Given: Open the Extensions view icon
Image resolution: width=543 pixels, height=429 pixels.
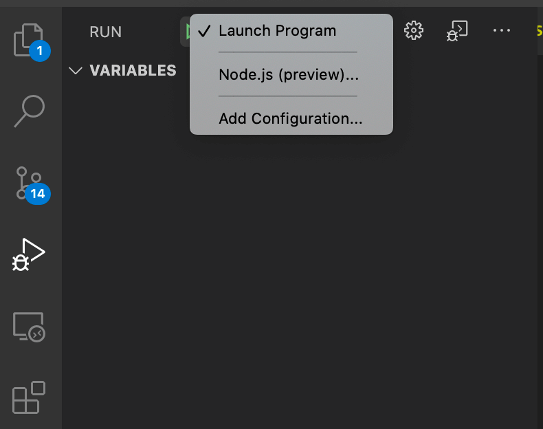Looking at the screenshot, I should pos(29,397).
